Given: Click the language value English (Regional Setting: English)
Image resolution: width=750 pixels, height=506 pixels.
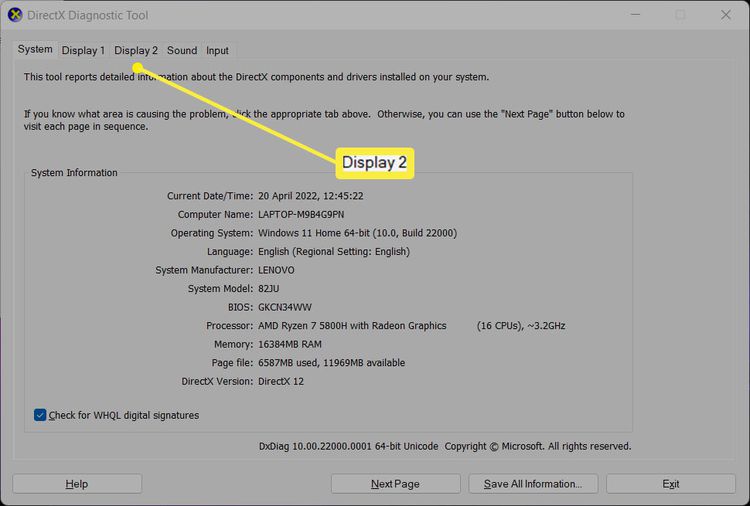Looking at the screenshot, I should click(x=334, y=252).
